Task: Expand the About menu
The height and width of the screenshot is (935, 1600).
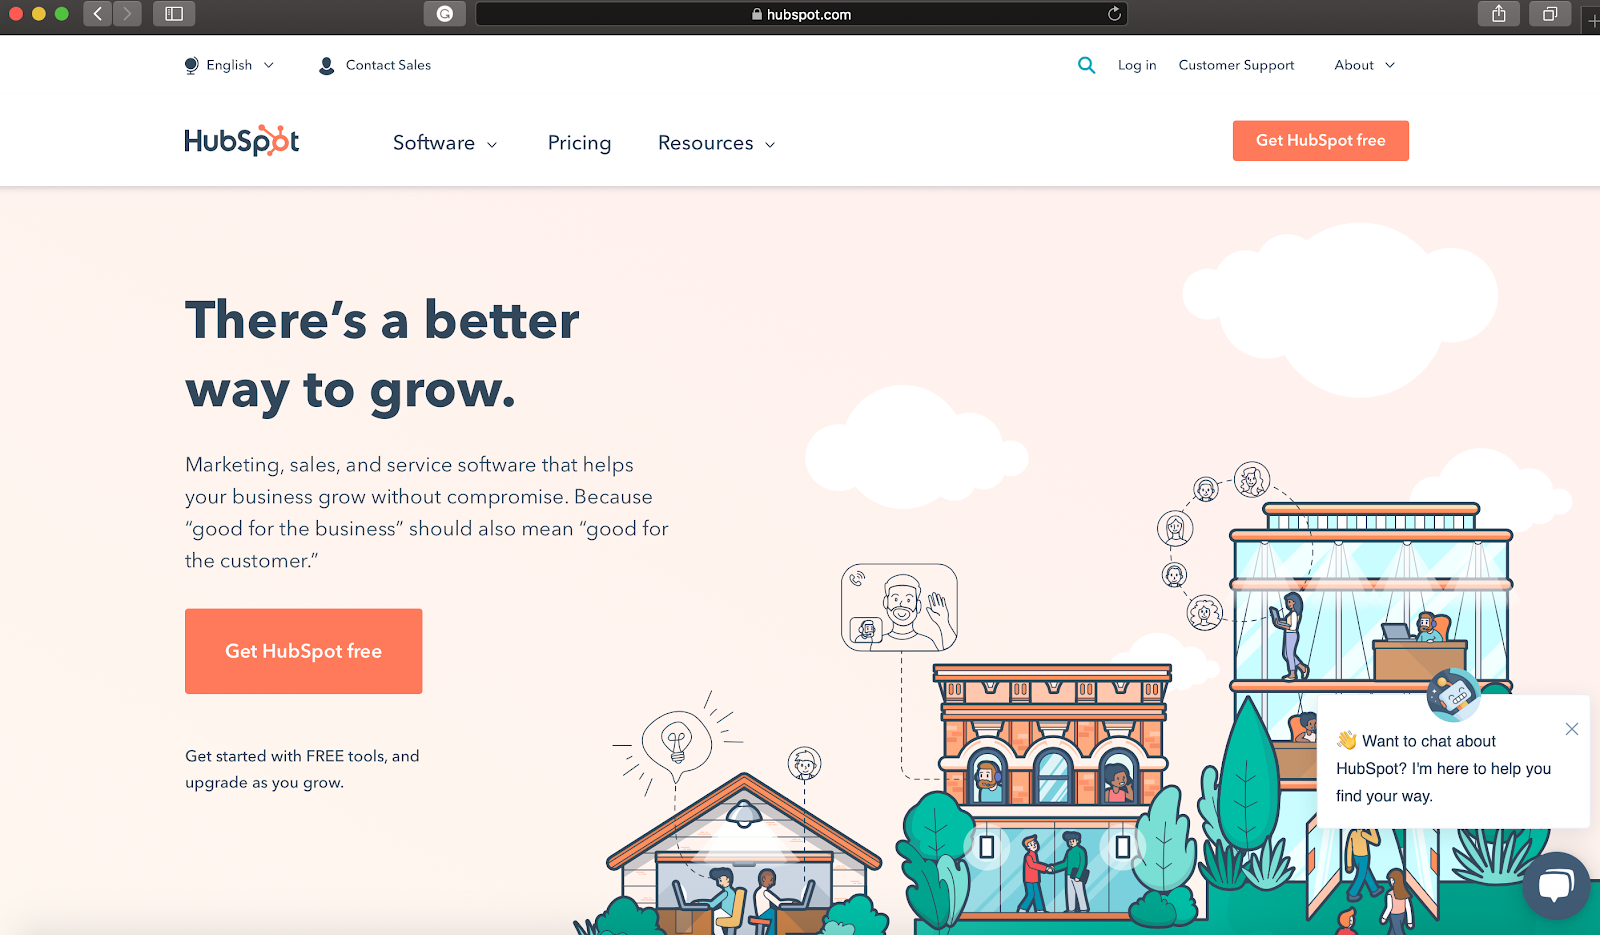Action: [x=1364, y=65]
